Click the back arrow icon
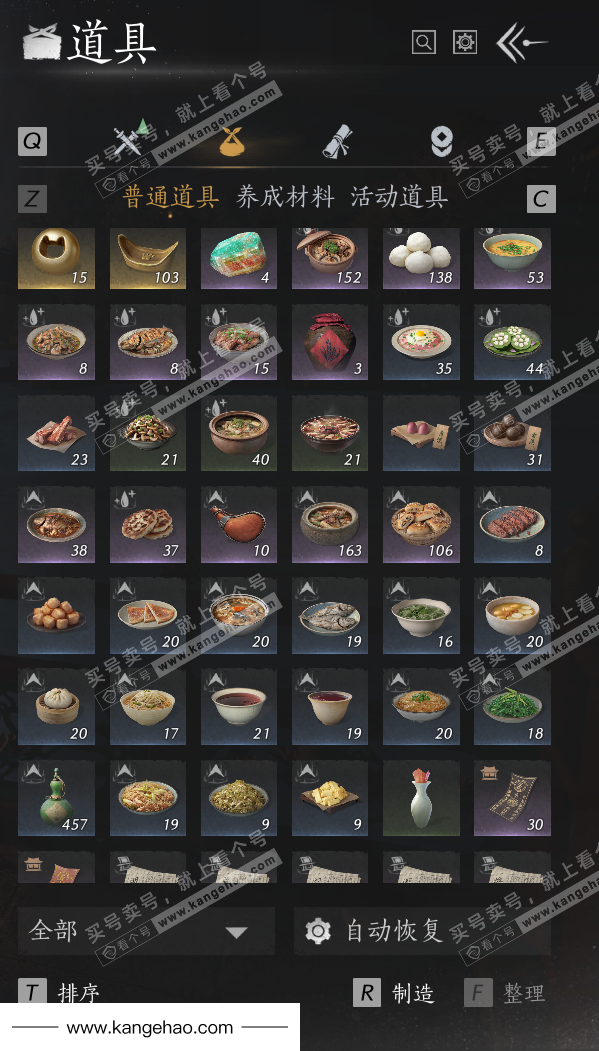Viewport: 599px width, 1051px height. pyautogui.click(x=521, y=42)
